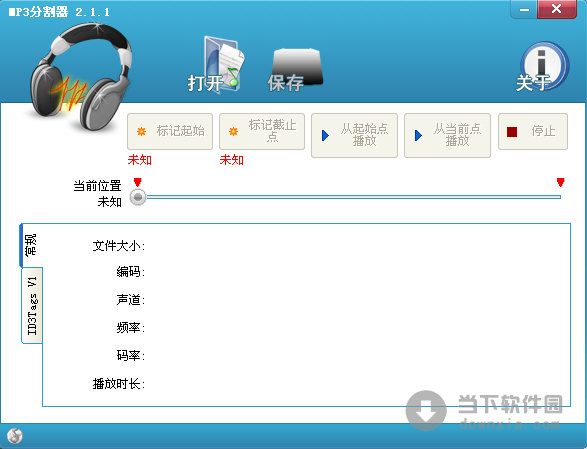Image resolution: width=587 pixels, height=449 pixels.
Task: Click the 声道 label
Action: point(131,300)
